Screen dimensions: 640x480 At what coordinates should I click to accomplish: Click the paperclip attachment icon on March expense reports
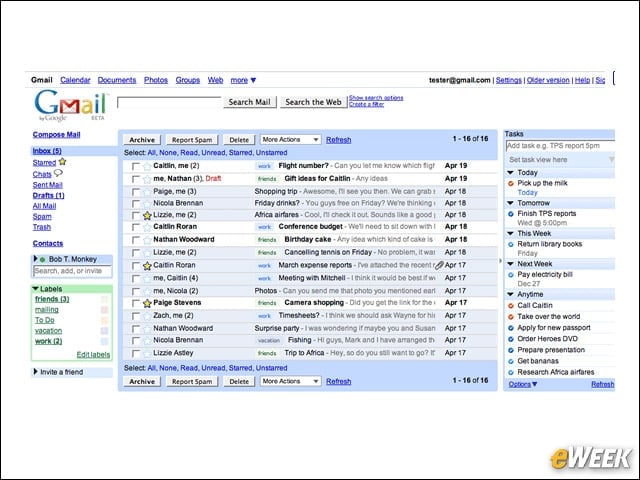click(439, 265)
